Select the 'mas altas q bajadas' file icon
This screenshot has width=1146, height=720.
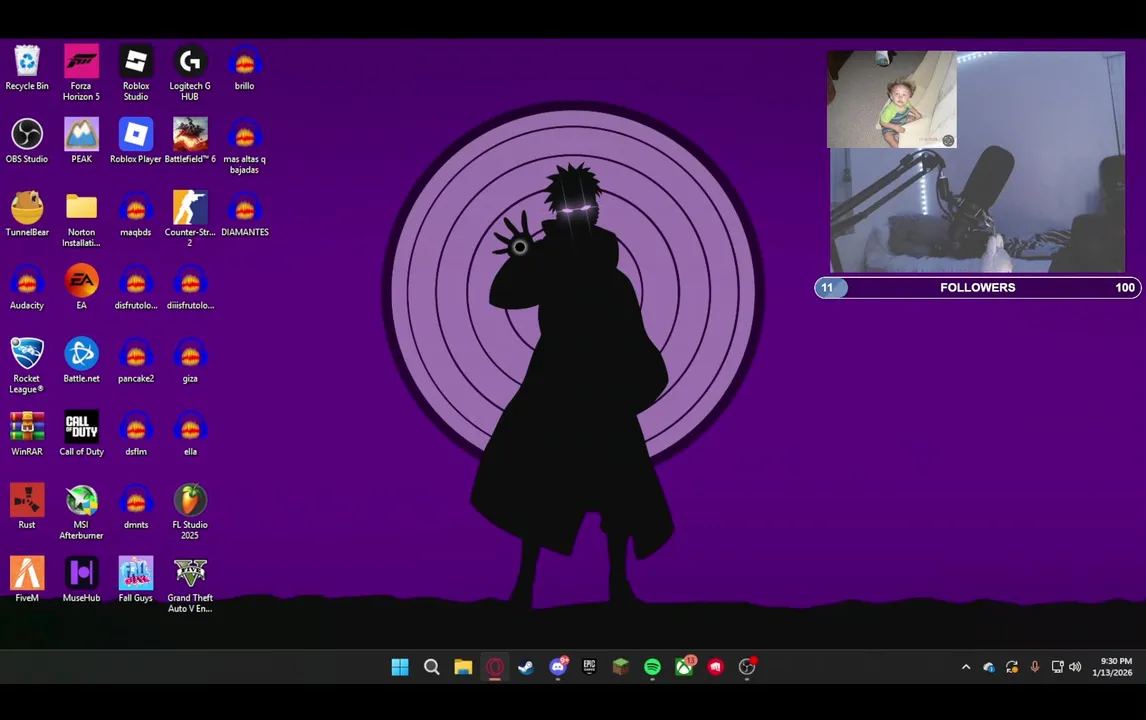[244, 145]
